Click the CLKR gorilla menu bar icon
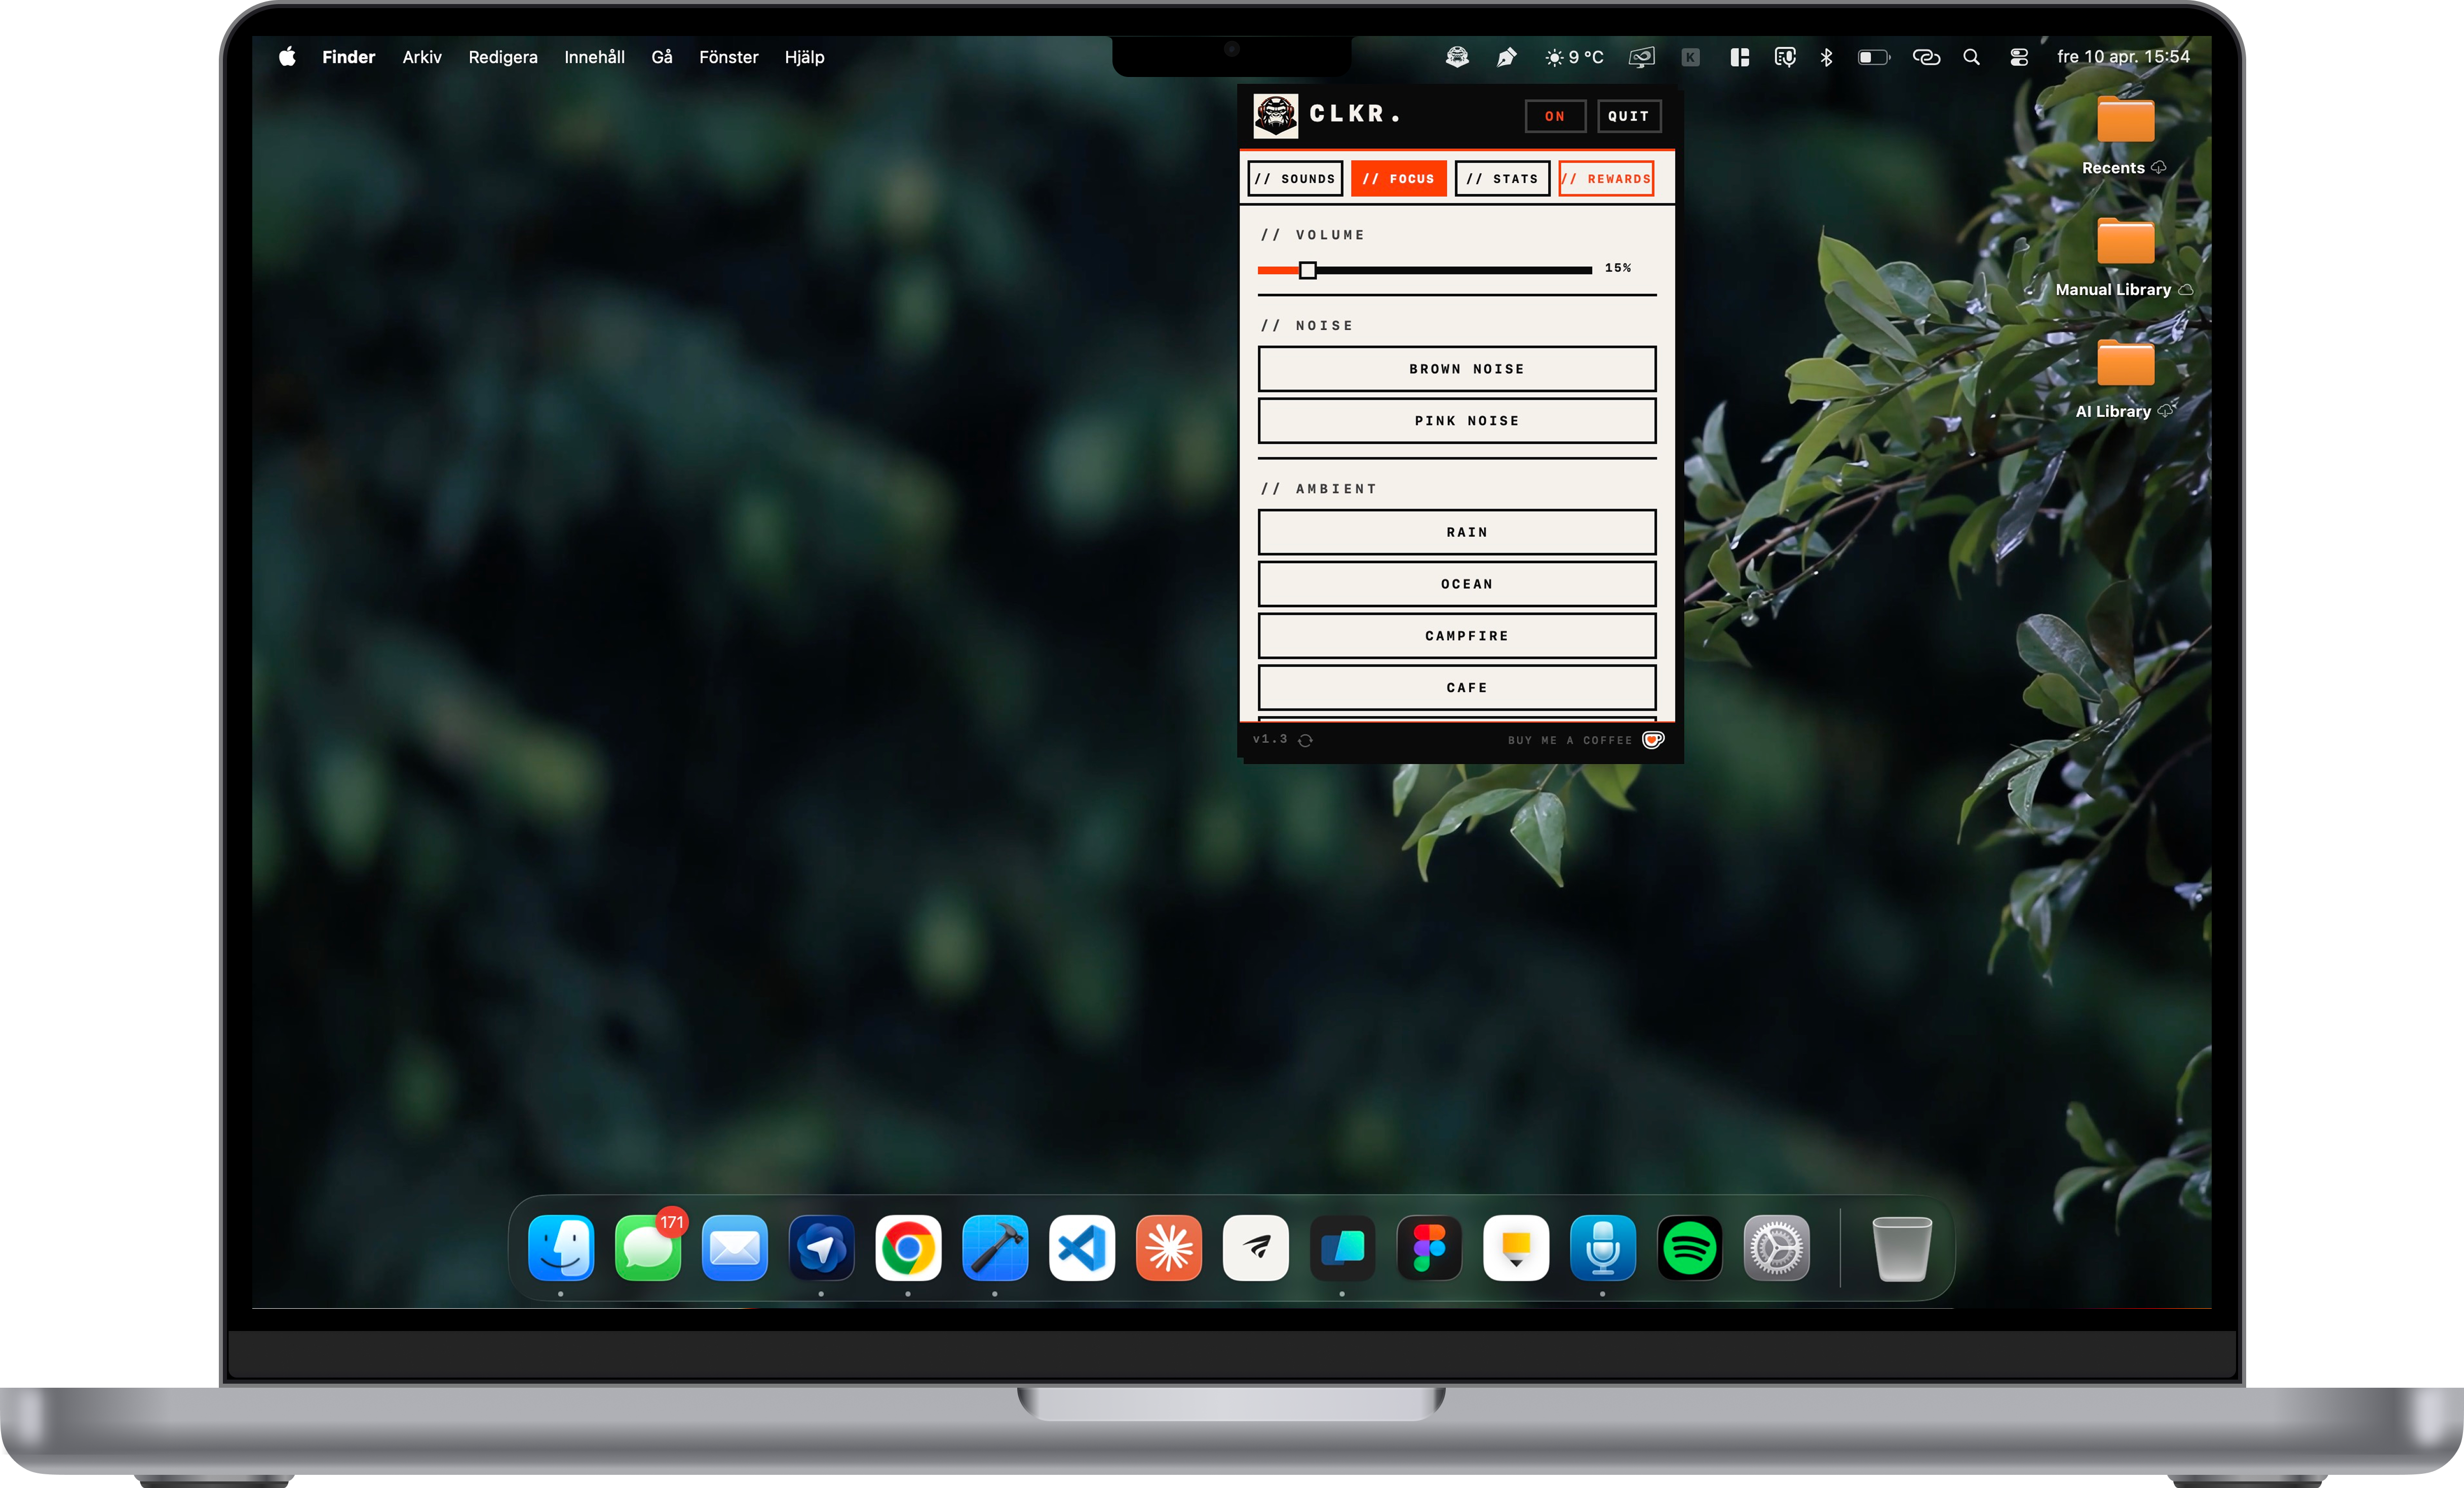The width and height of the screenshot is (2464, 1488). pyautogui.click(x=1457, y=57)
